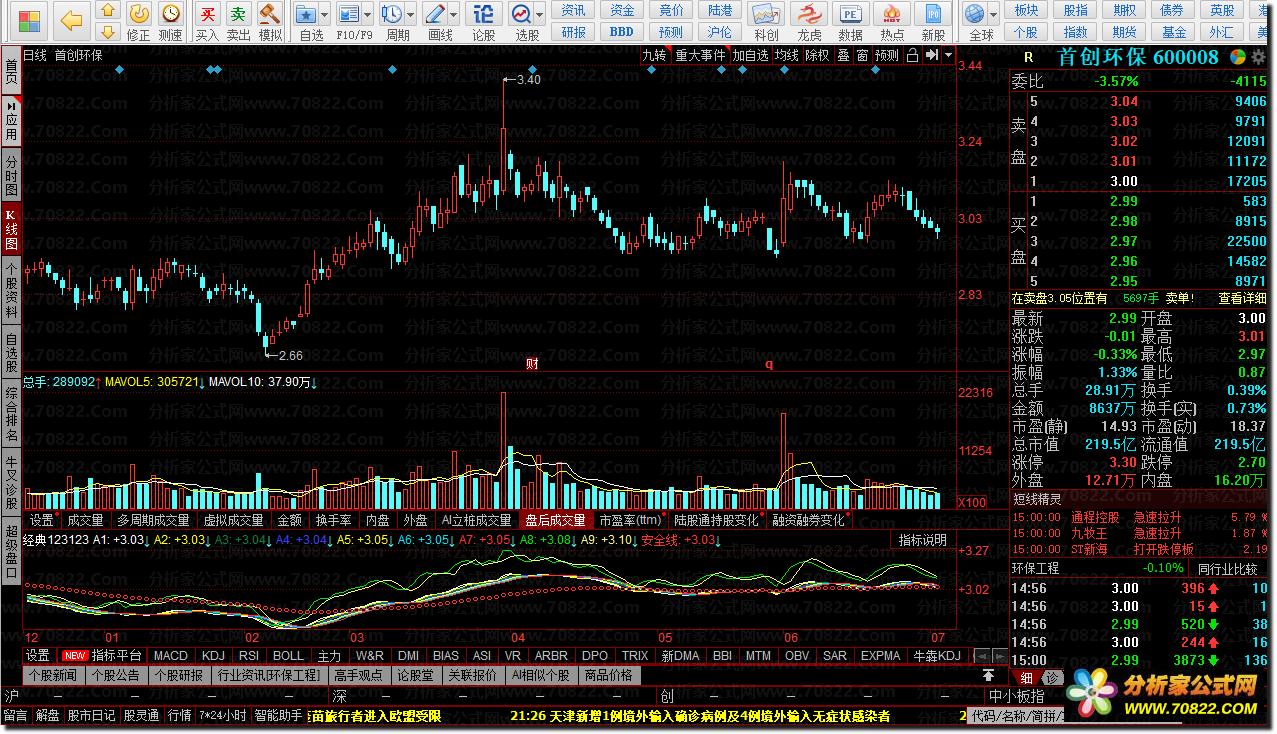Open the 个股新闻 news tab
1277x734 pixels.
pos(52,675)
